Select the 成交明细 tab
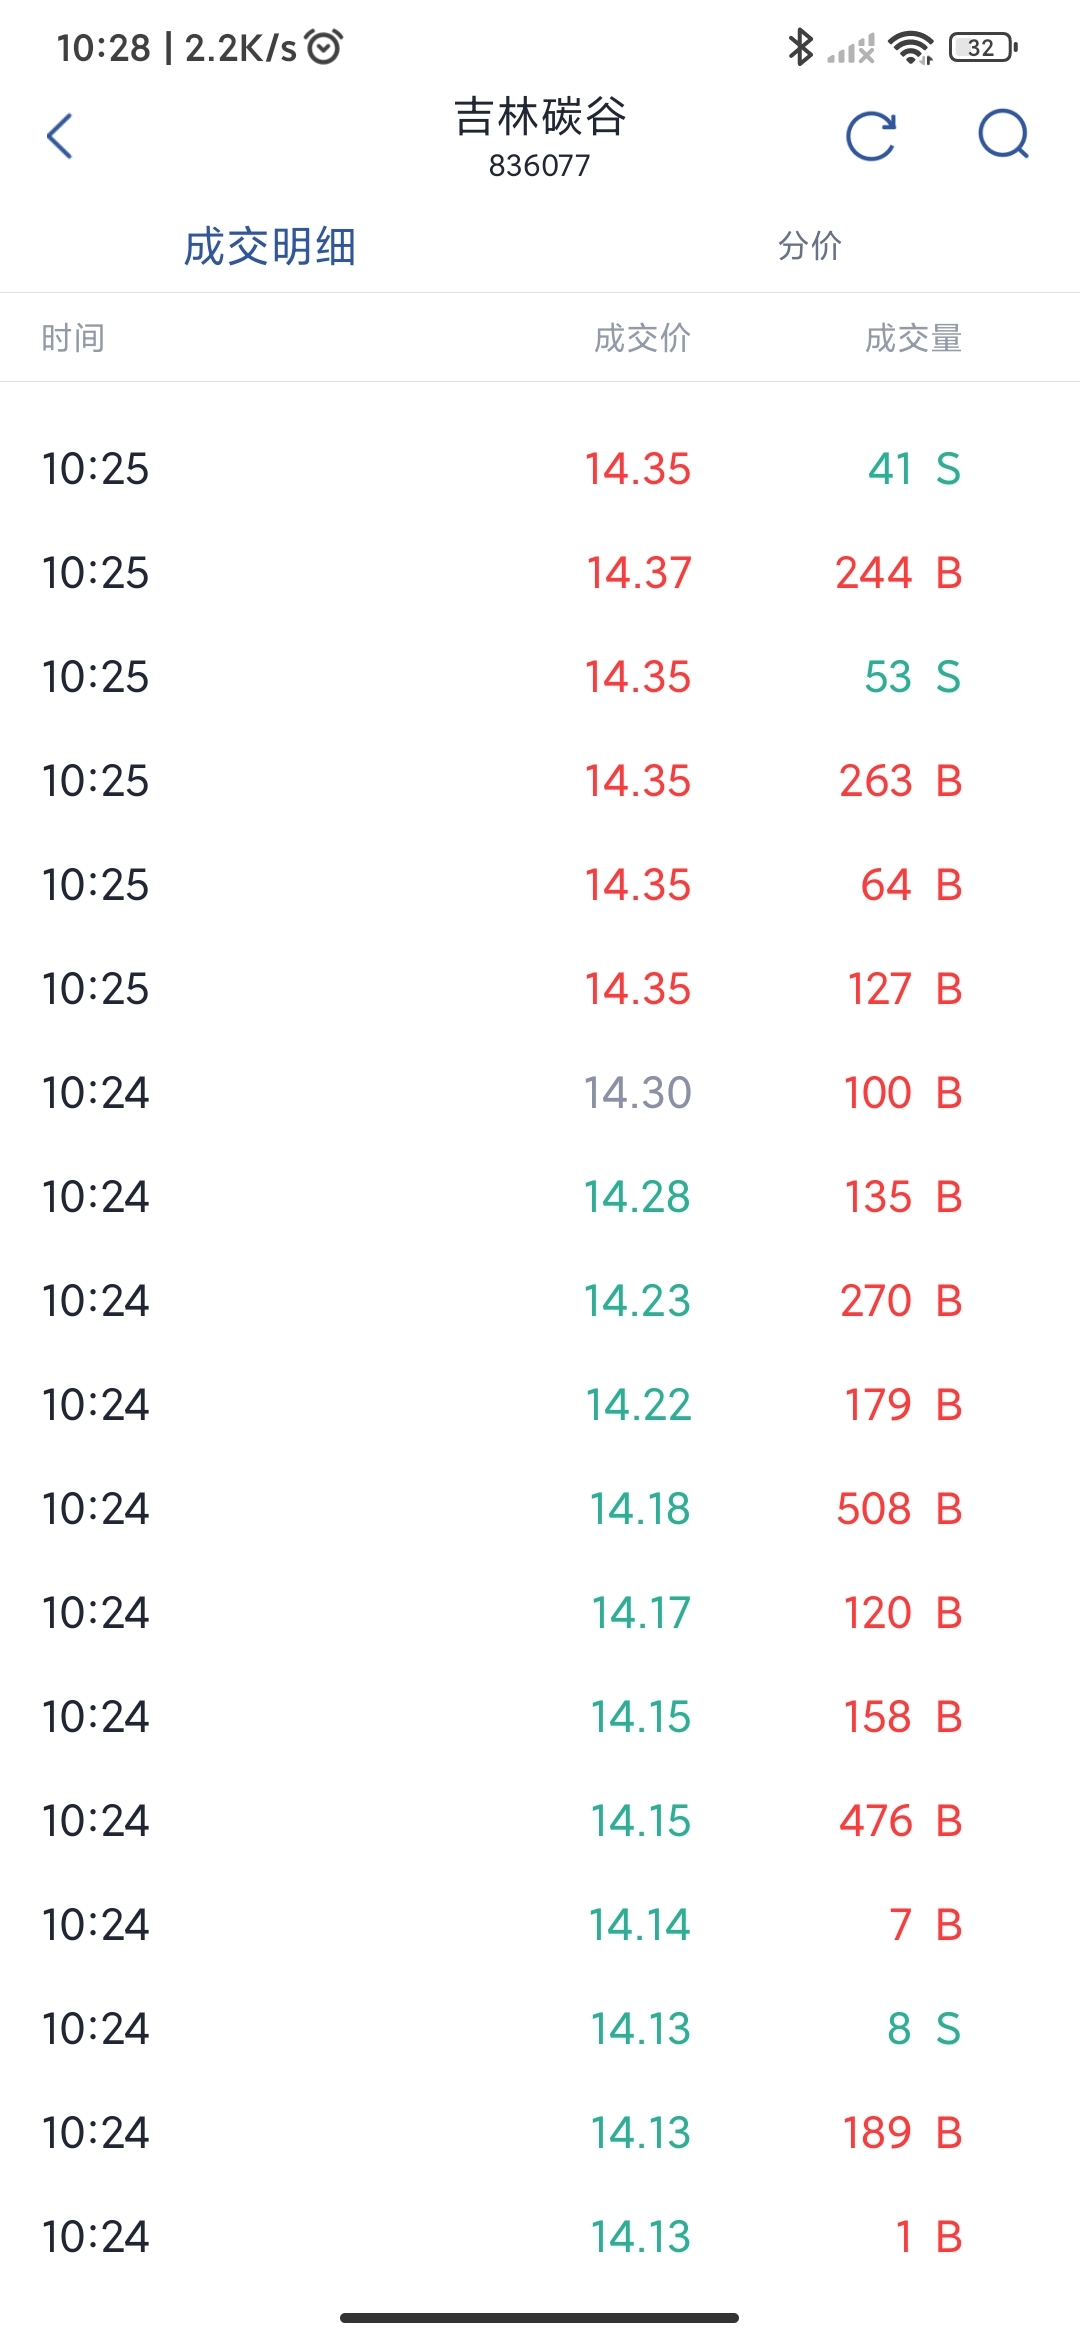Image resolution: width=1080 pixels, height=2340 pixels. coord(270,246)
